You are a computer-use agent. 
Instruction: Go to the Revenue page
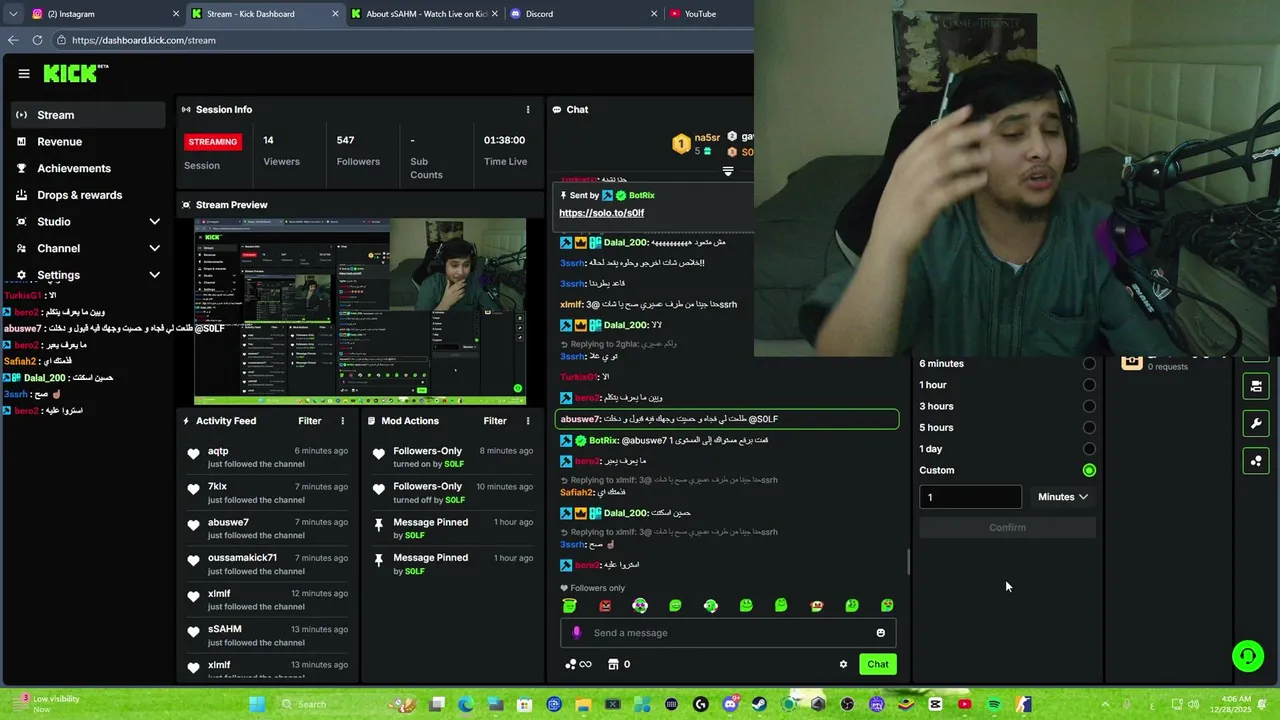coord(88,142)
